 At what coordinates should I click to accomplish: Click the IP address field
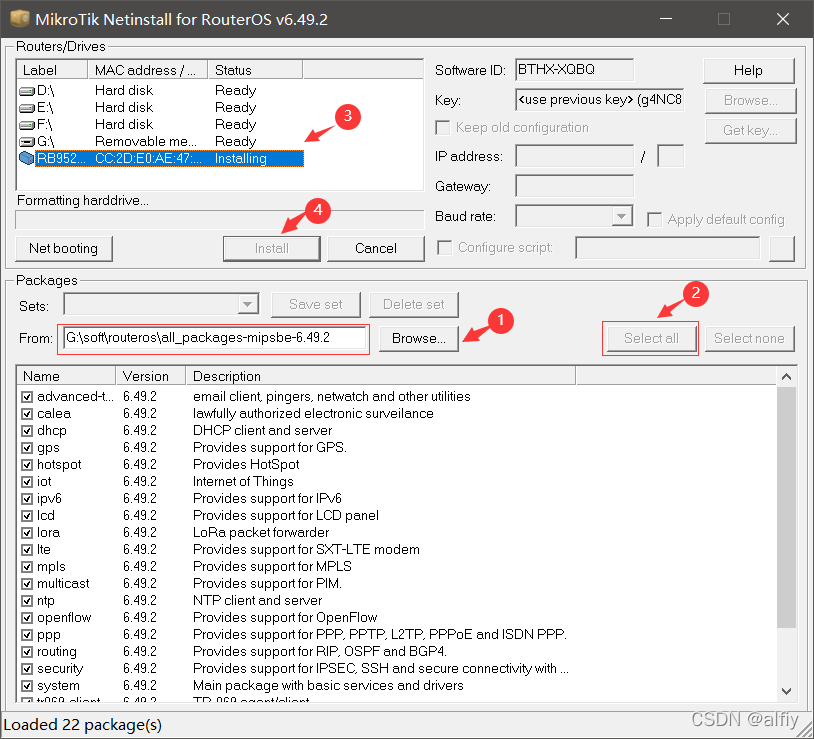(x=574, y=156)
